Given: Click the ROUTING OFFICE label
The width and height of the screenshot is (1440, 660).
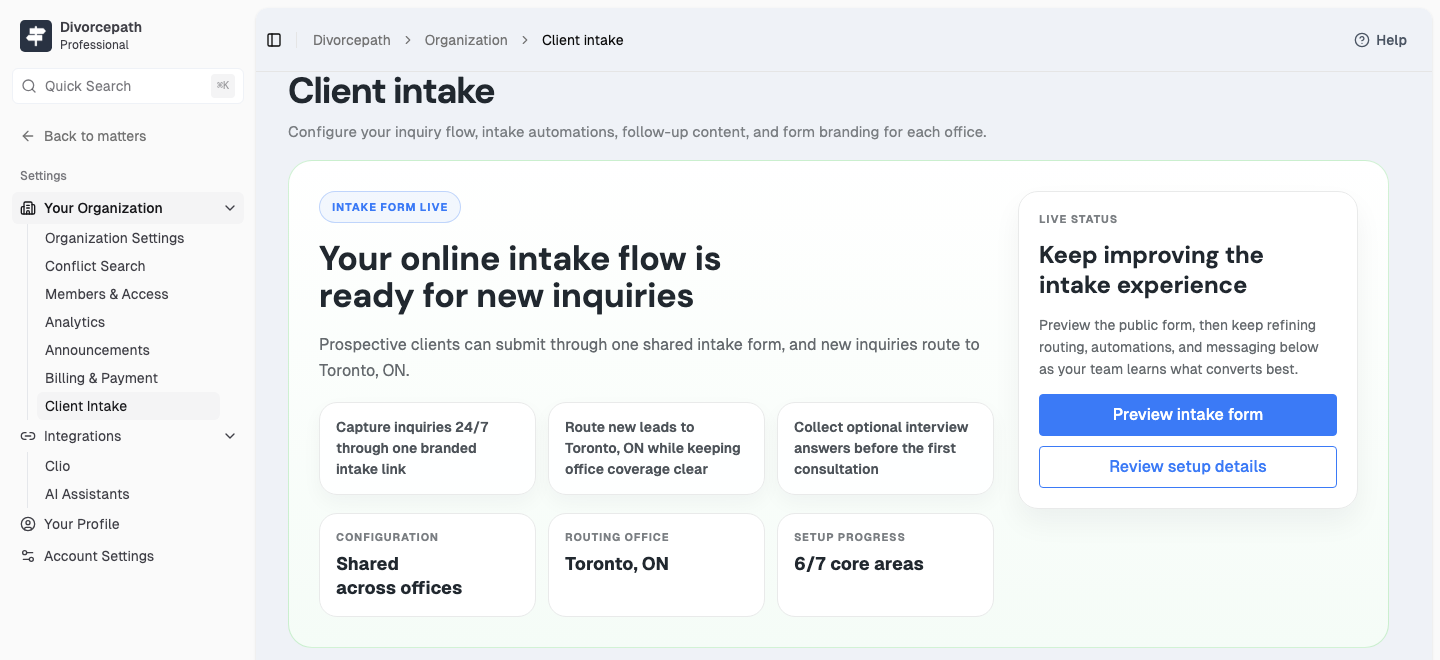Looking at the screenshot, I should click(x=617, y=537).
